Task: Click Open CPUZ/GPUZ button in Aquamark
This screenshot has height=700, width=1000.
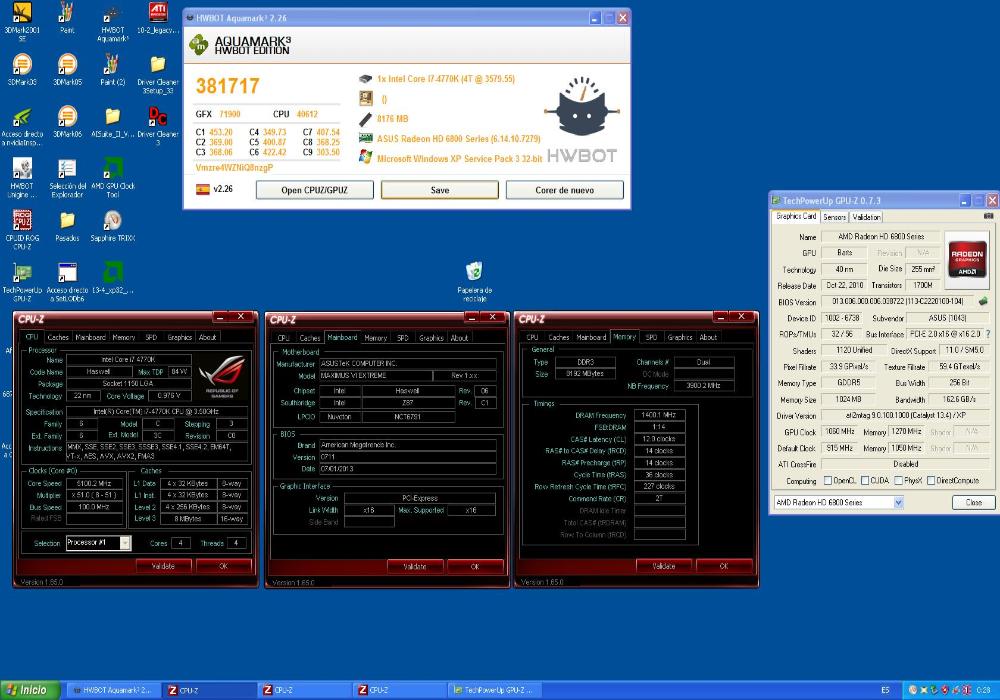Action: (x=314, y=190)
